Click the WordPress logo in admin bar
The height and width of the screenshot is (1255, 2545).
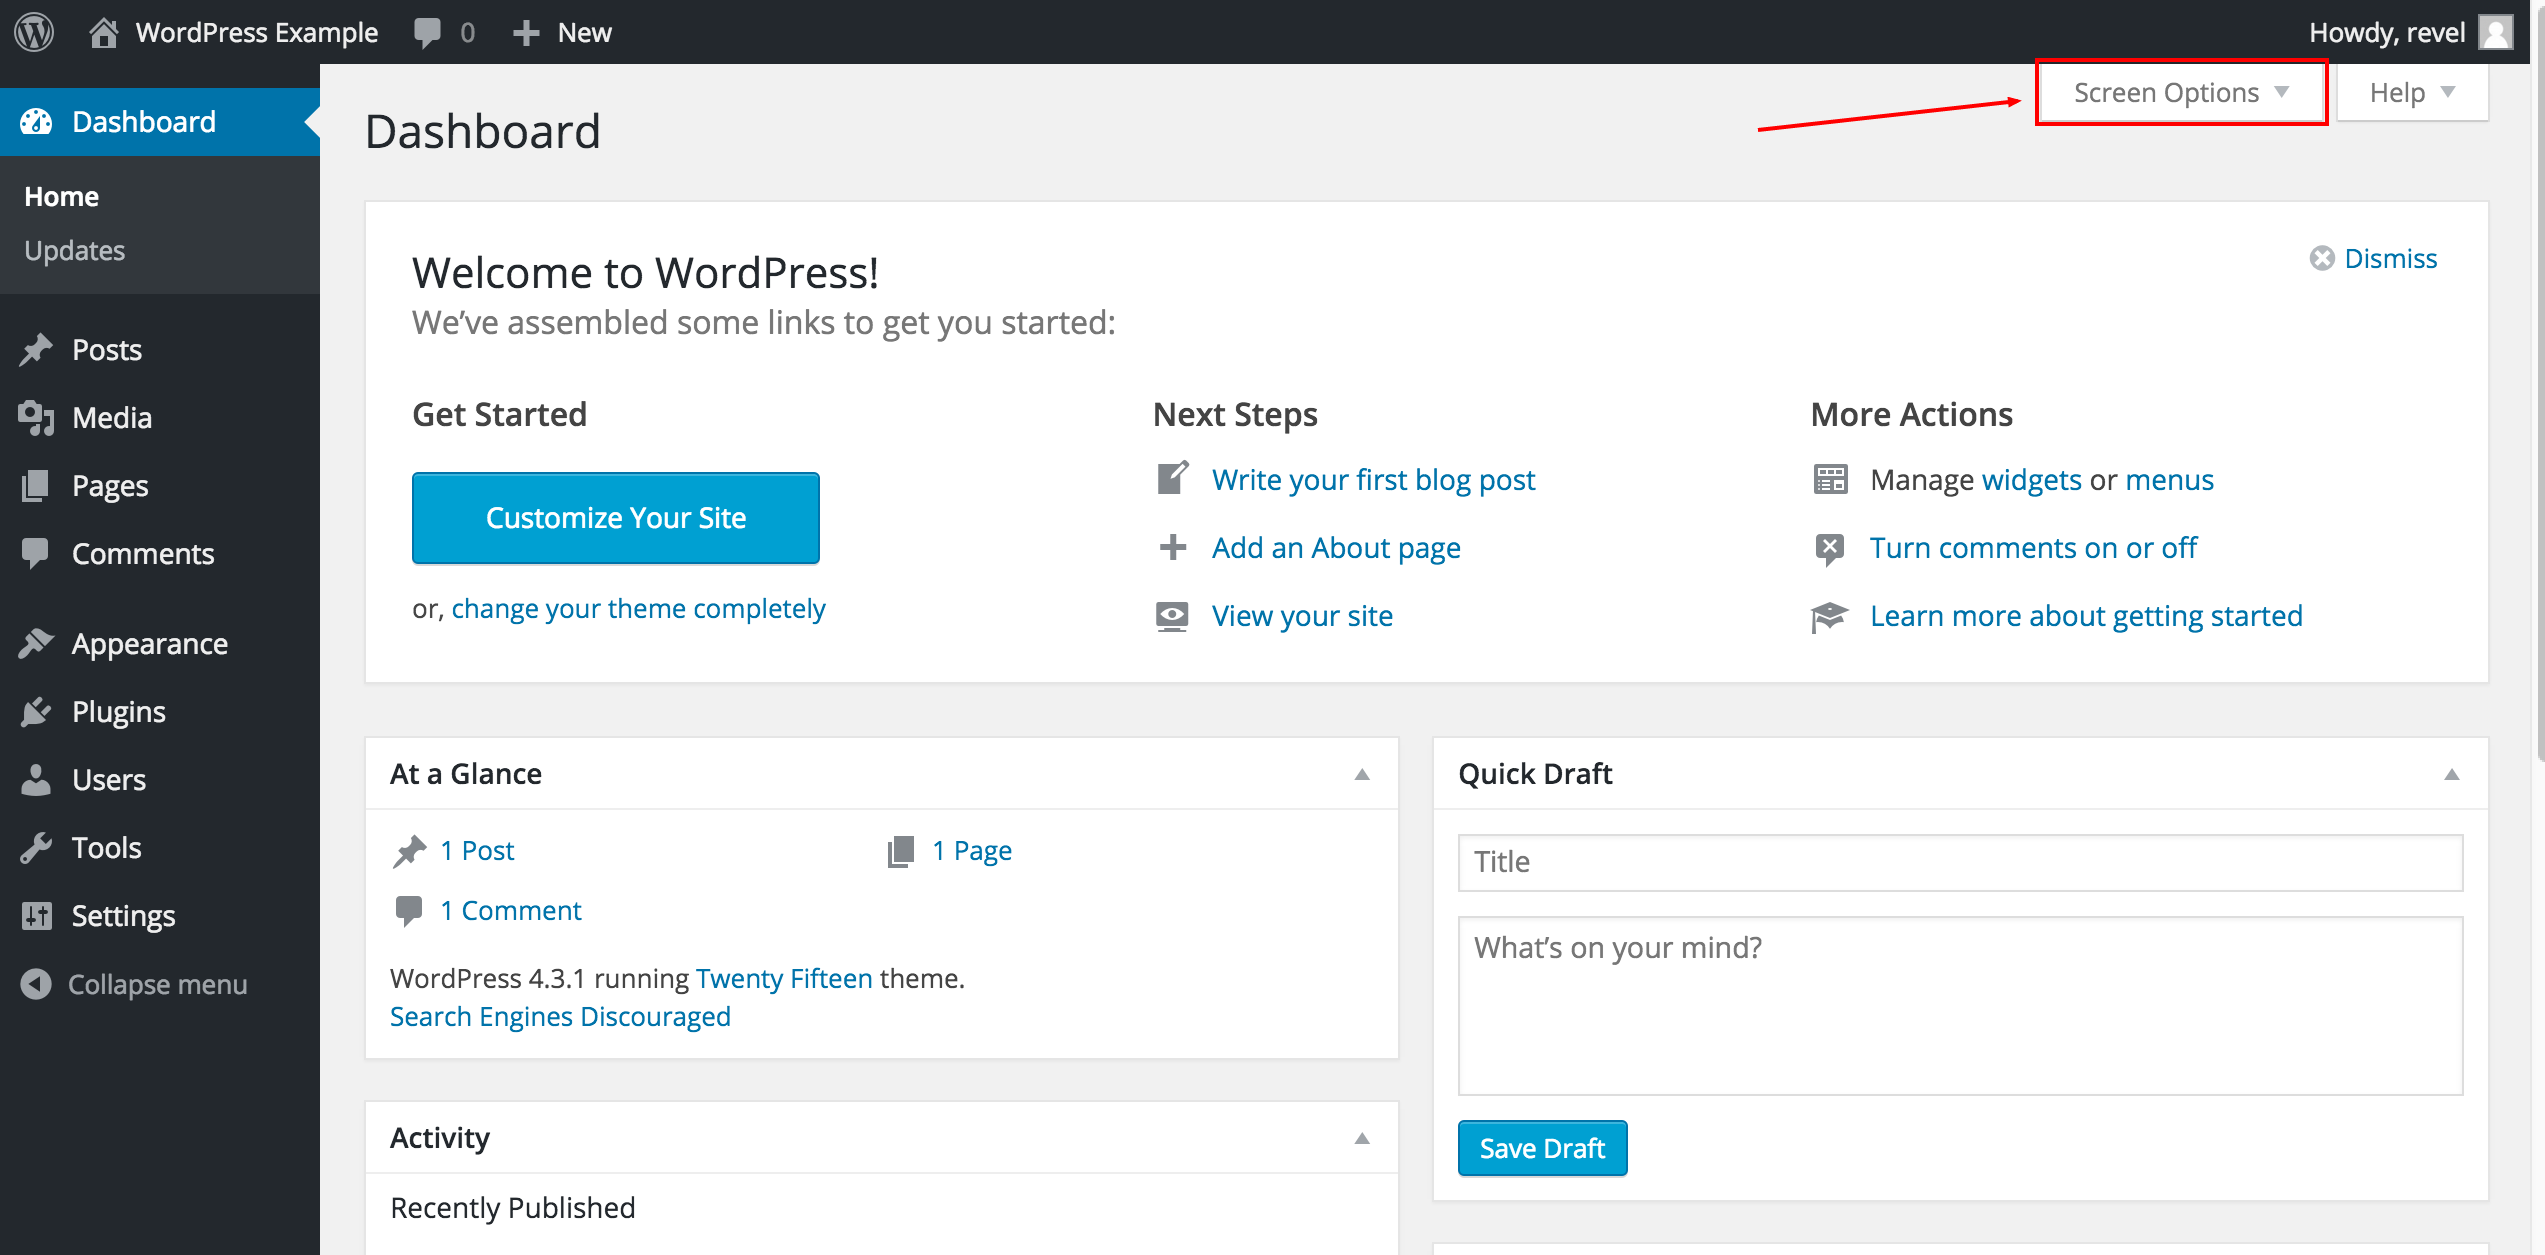click(33, 31)
